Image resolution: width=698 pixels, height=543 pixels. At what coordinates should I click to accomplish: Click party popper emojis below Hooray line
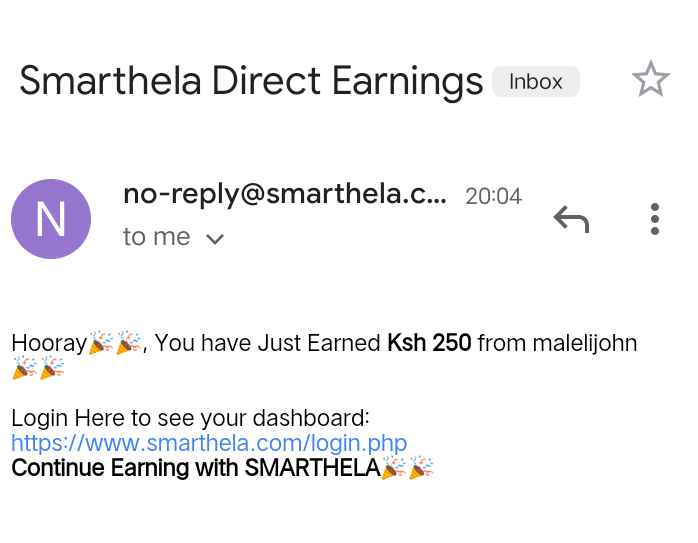click(38, 369)
